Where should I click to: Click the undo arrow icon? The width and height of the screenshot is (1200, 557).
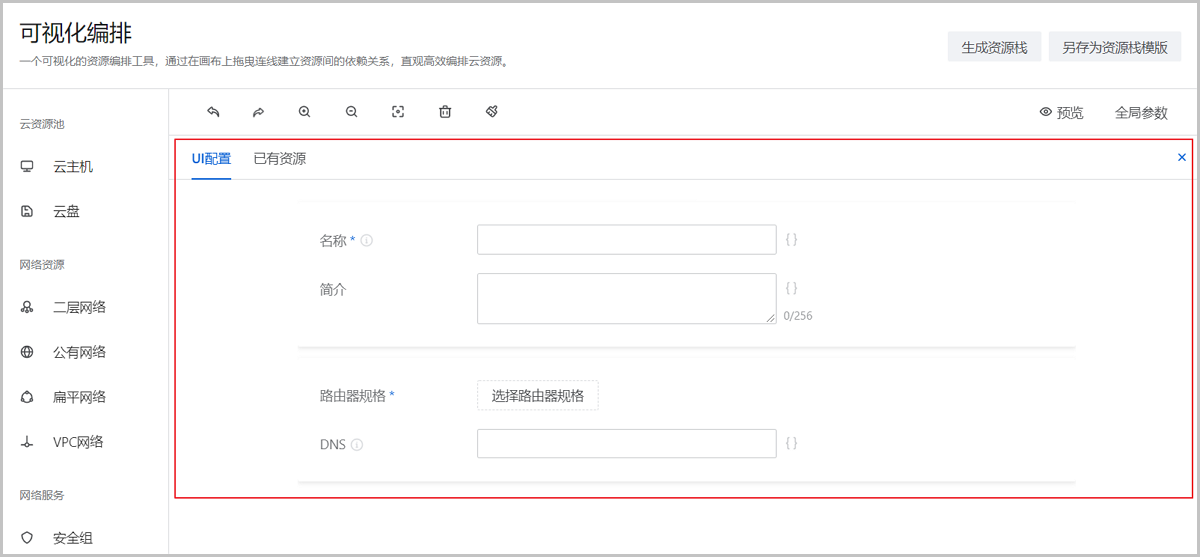212,112
